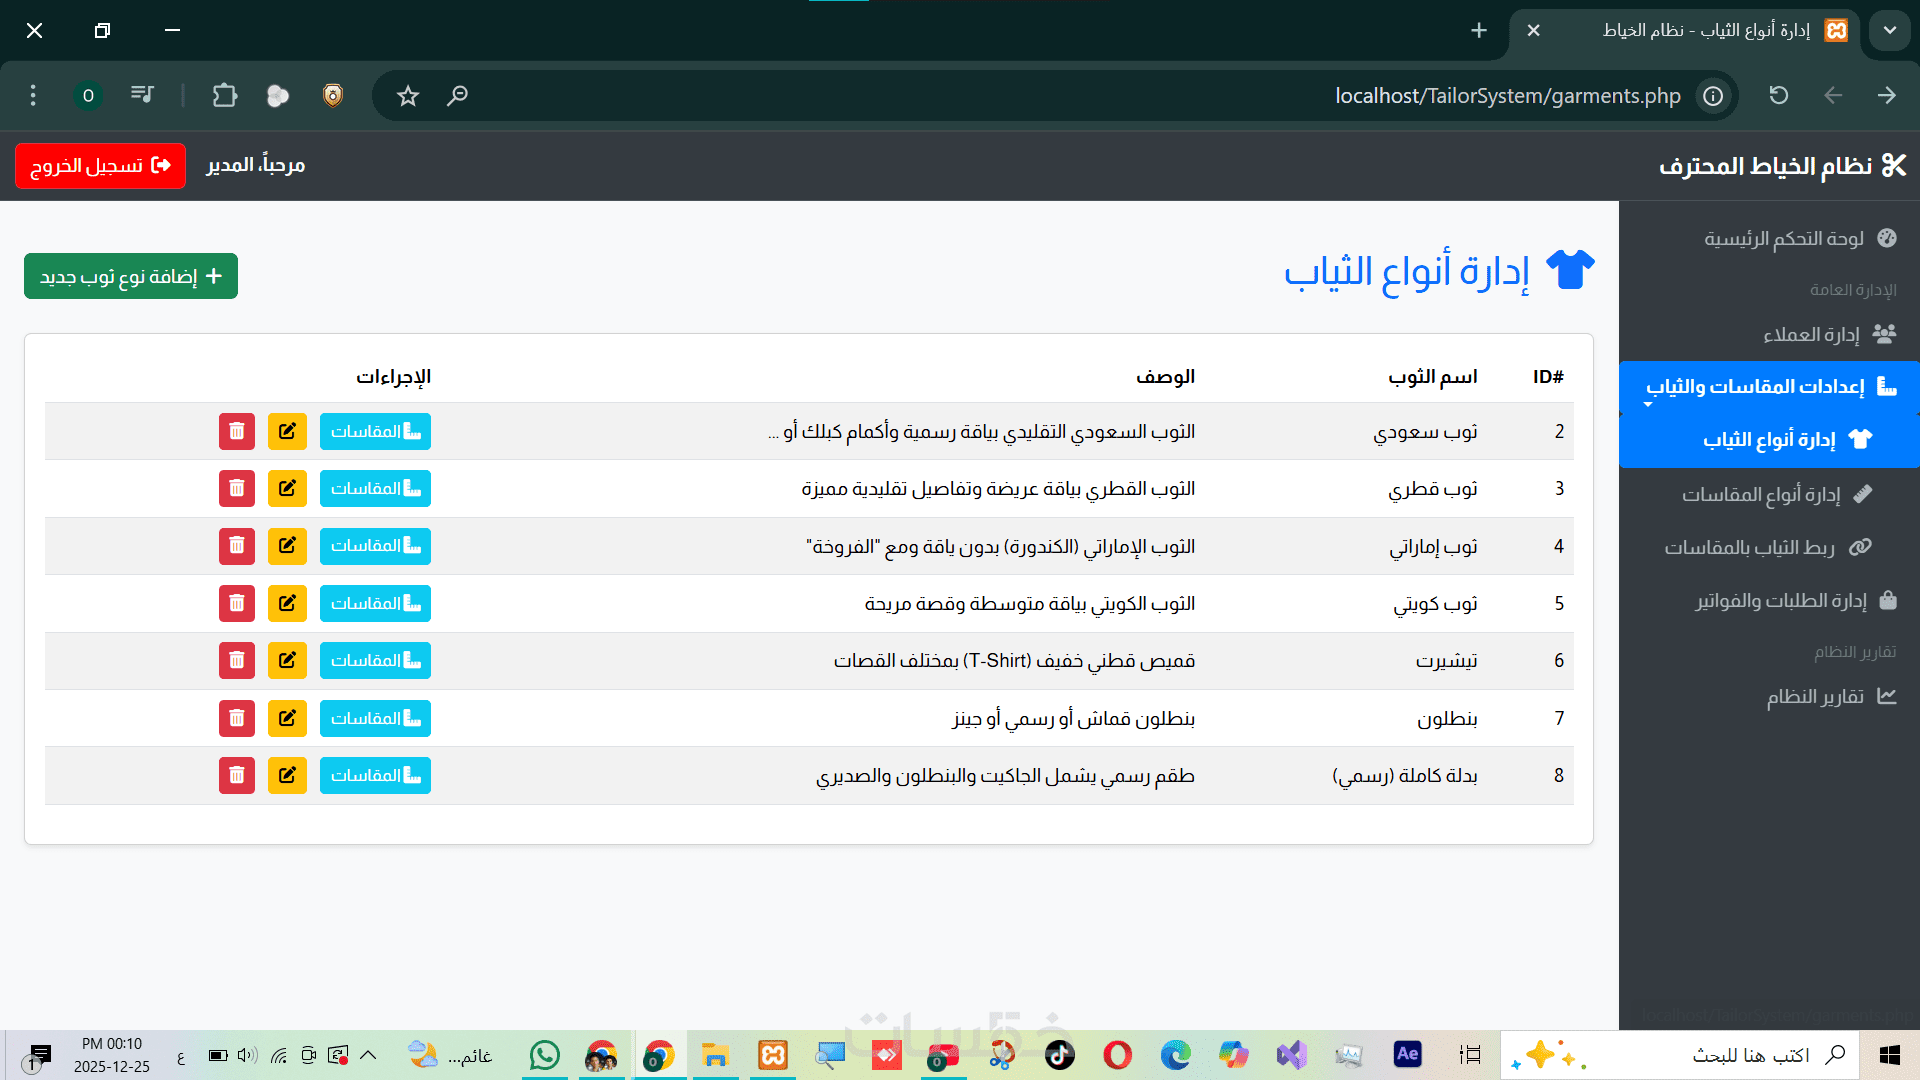This screenshot has height=1080, width=1920.
Task: Open ربط الثياب بالمقاسات sidebar link
Action: click(x=1749, y=547)
